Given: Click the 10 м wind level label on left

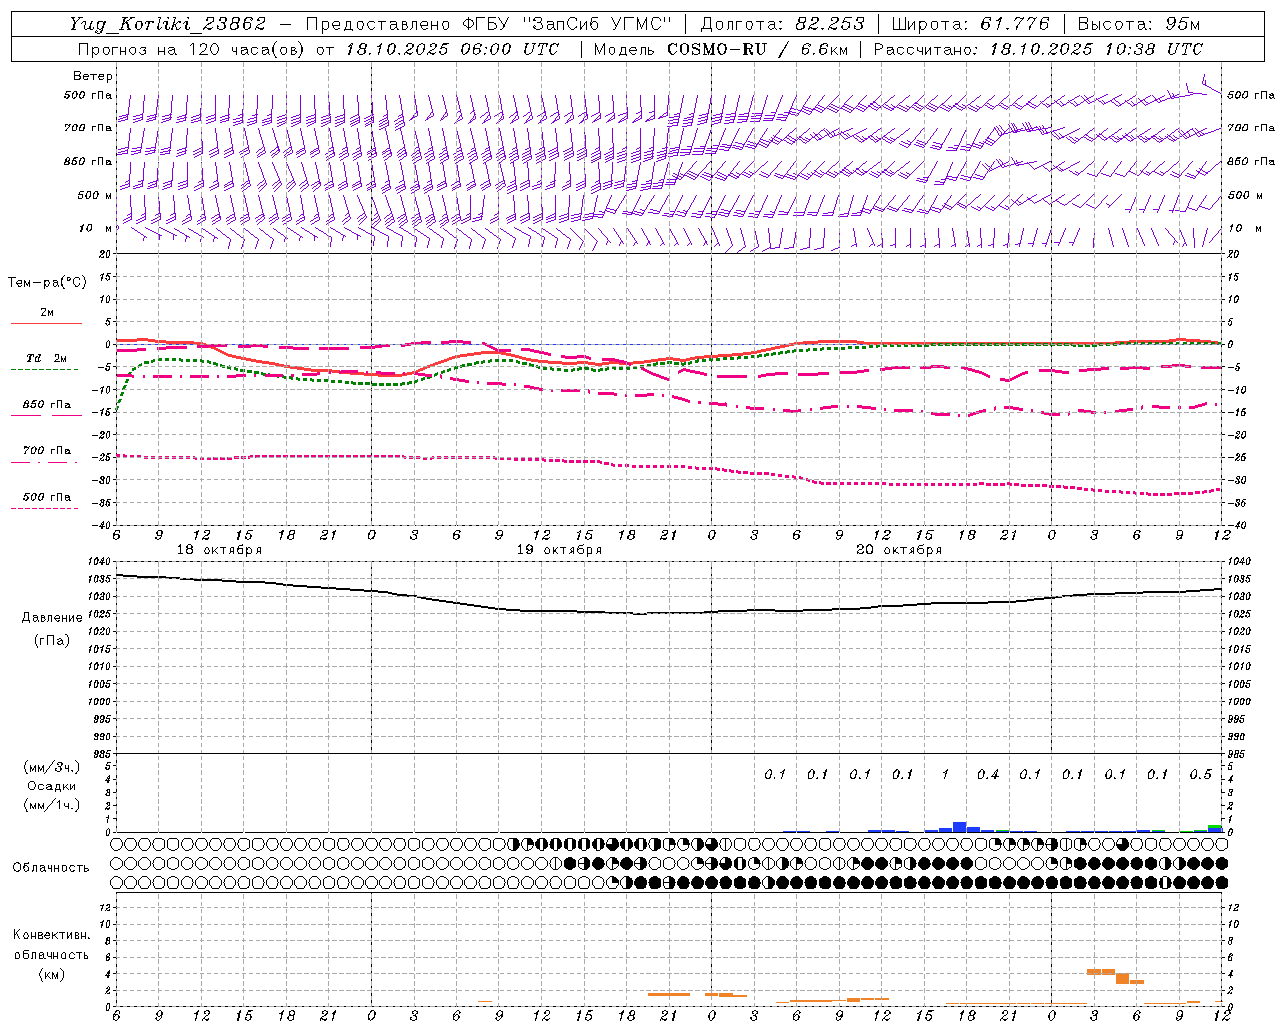Looking at the screenshot, I should [96, 228].
